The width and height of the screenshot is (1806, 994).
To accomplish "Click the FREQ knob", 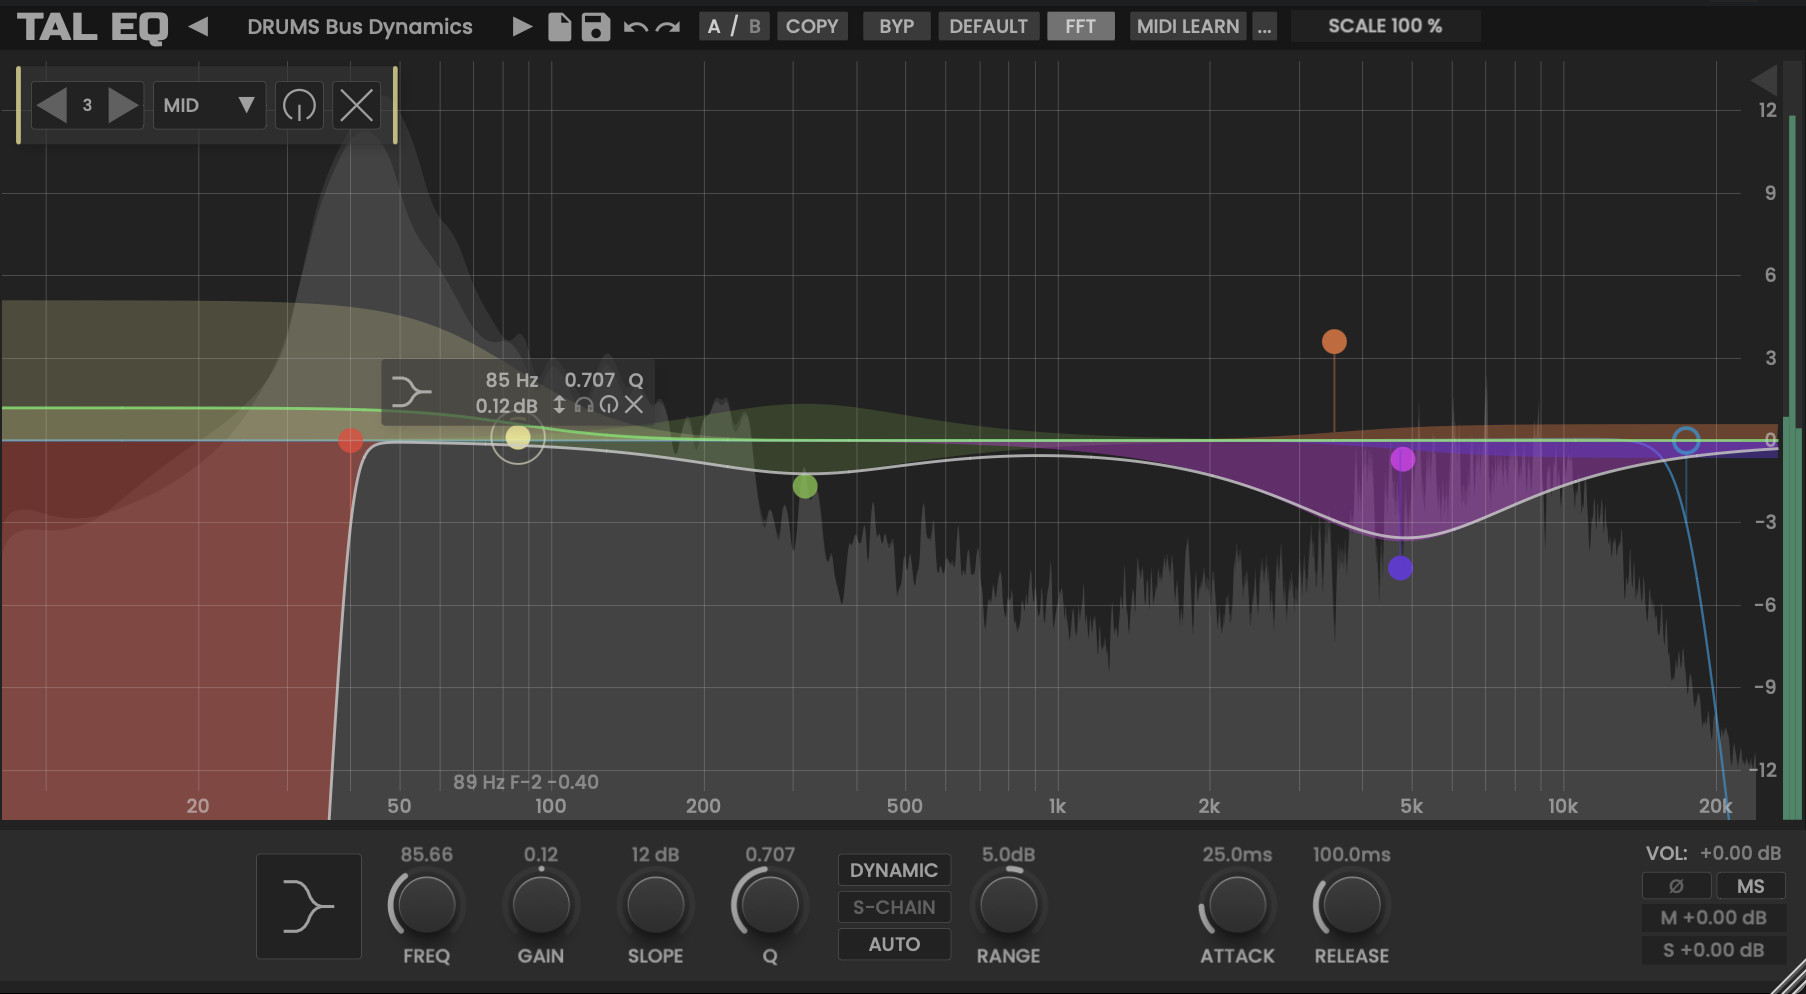I will 426,905.
